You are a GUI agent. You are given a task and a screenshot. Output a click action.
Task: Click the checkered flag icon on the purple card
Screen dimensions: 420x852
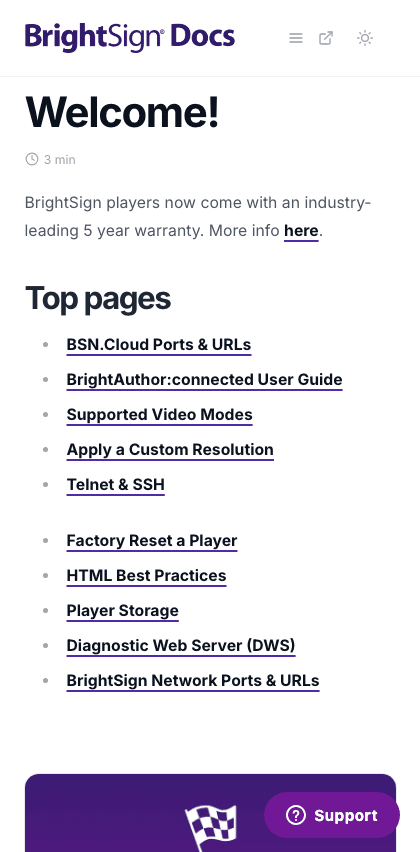[211, 828]
